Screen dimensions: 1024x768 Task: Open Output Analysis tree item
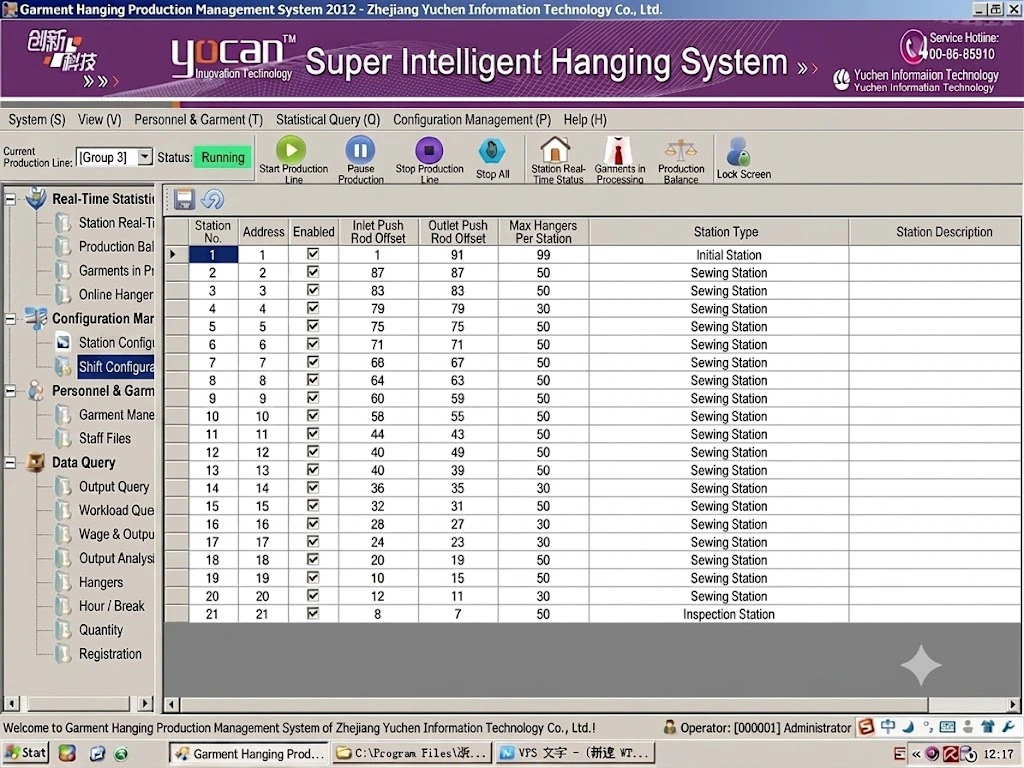click(116, 558)
